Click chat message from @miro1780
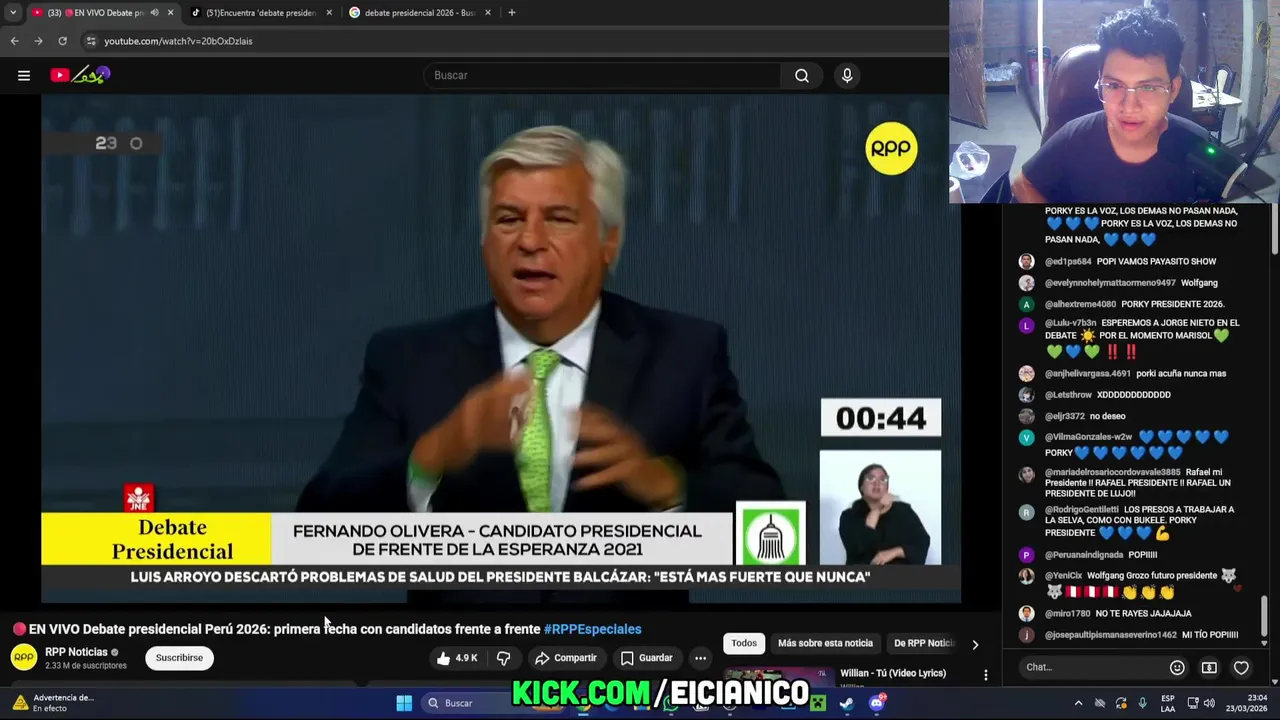The width and height of the screenshot is (1280, 720). pyautogui.click(x=1143, y=614)
